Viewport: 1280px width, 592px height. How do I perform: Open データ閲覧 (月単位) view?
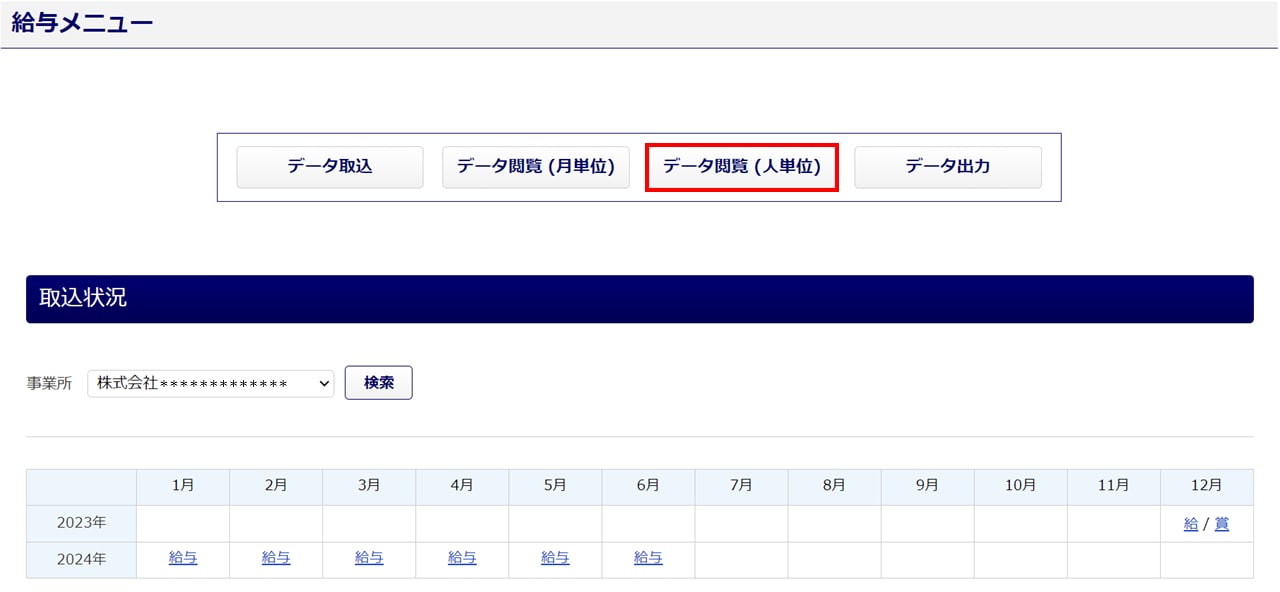535,167
